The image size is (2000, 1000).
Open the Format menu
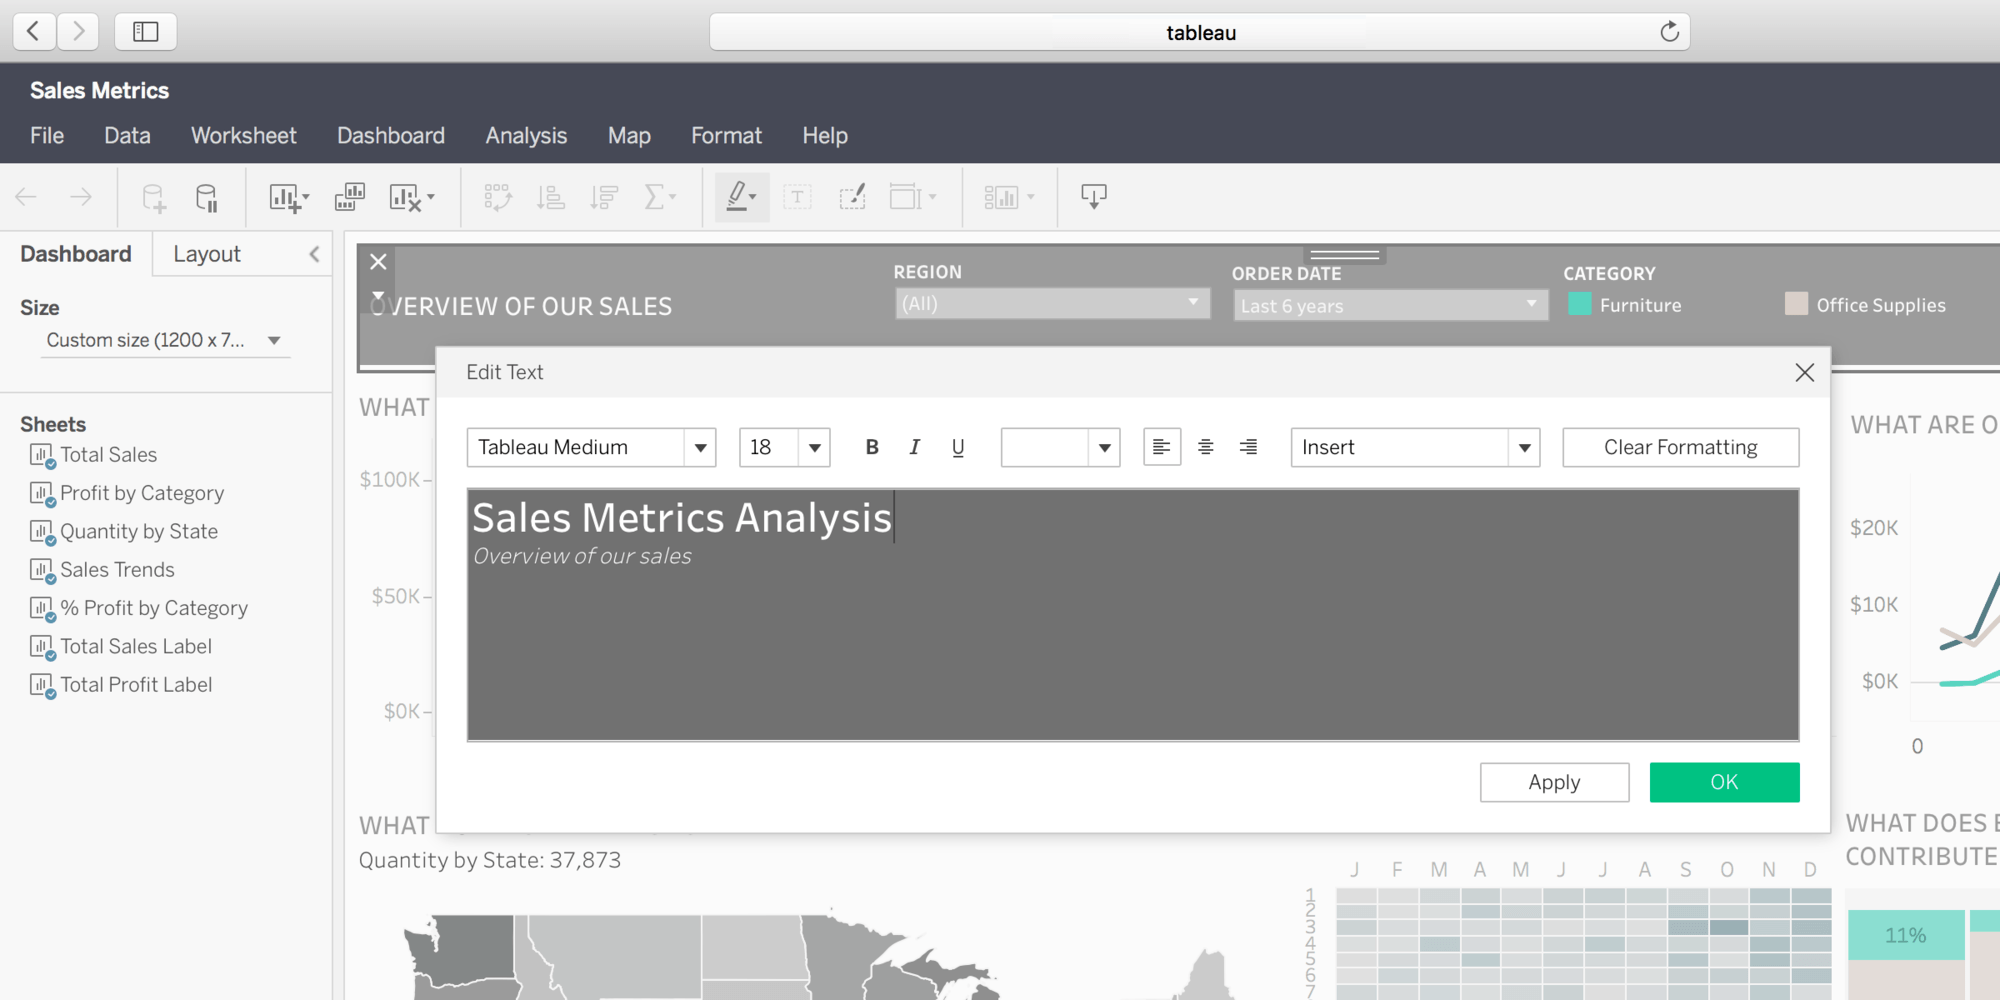pyautogui.click(x=726, y=135)
